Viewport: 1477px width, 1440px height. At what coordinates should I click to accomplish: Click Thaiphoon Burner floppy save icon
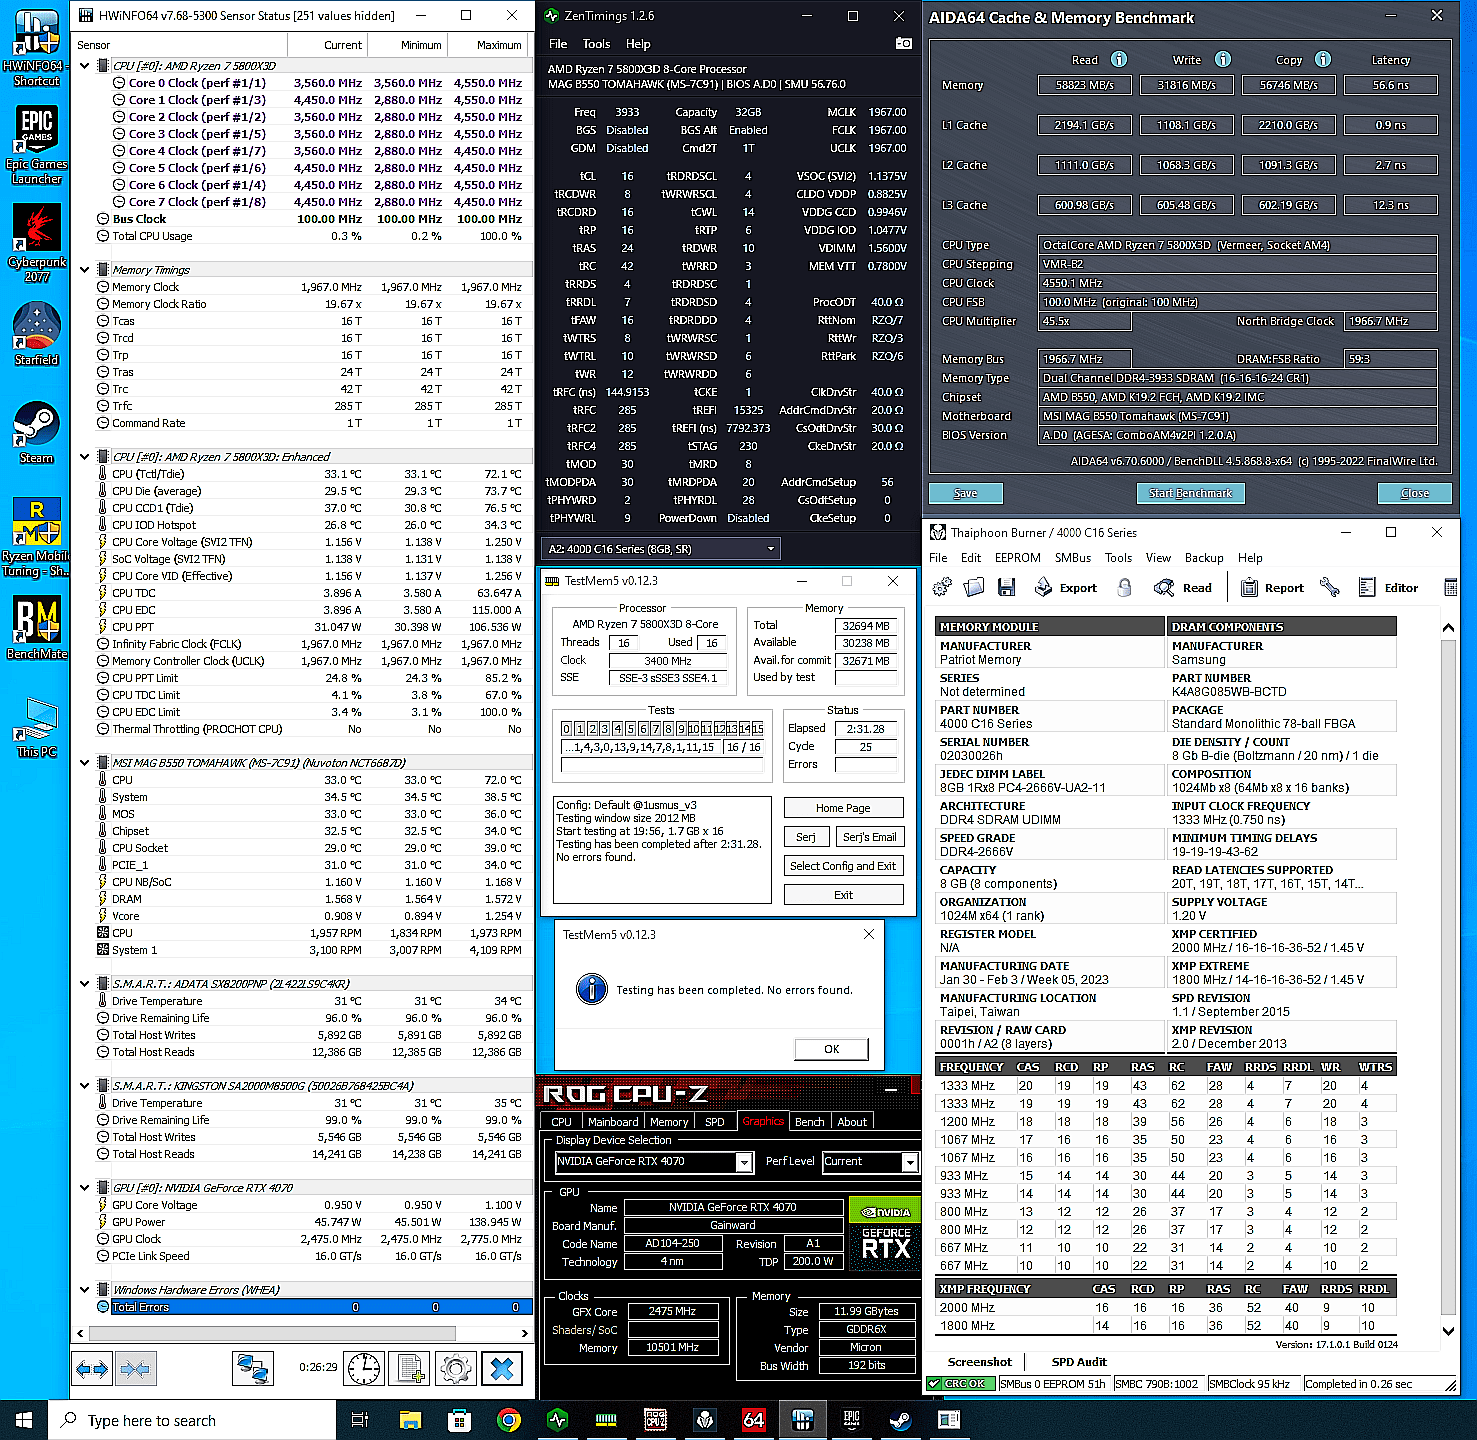click(x=1006, y=587)
